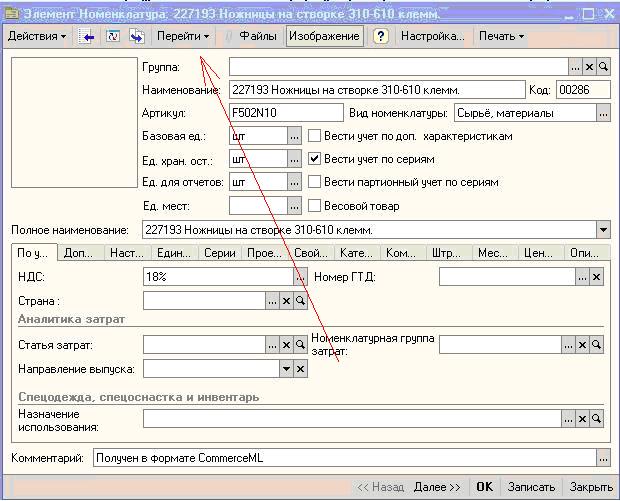Image resolution: width=620 pixels, height=501 pixels.
Task: Click the OK button
Action: pyautogui.click(x=484, y=487)
